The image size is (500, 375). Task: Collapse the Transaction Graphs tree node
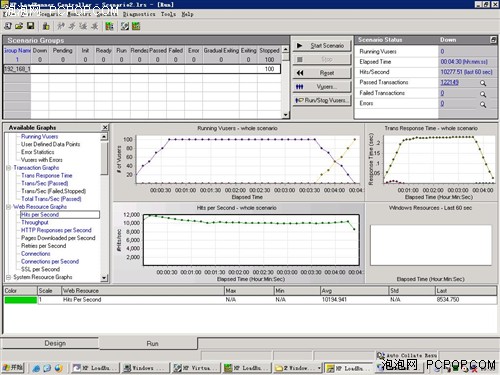point(9,168)
